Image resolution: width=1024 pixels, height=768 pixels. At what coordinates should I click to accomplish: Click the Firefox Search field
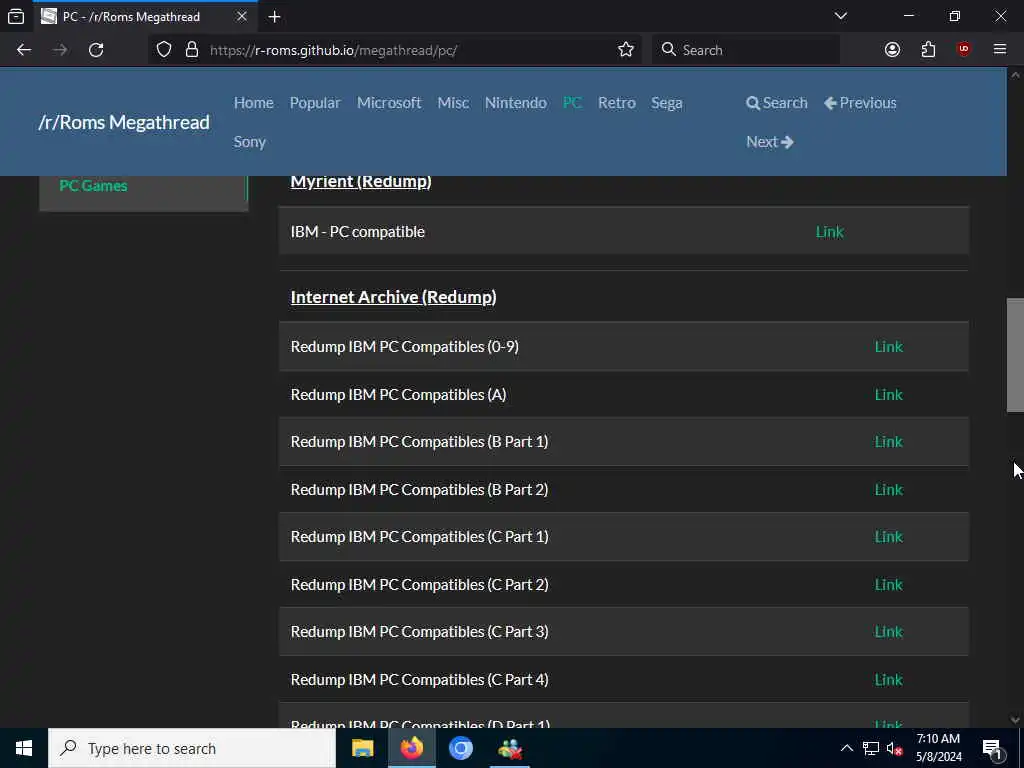point(746,50)
